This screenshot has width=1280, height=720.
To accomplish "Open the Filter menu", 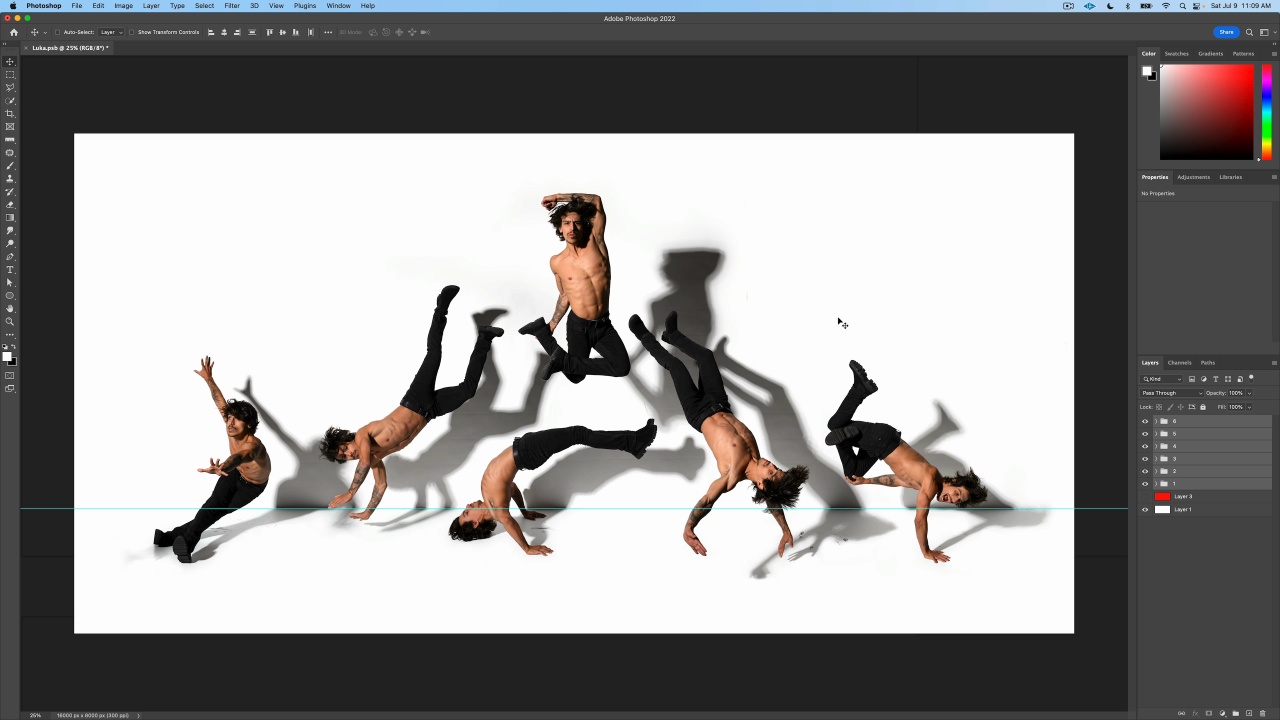I will click(232, 6).
